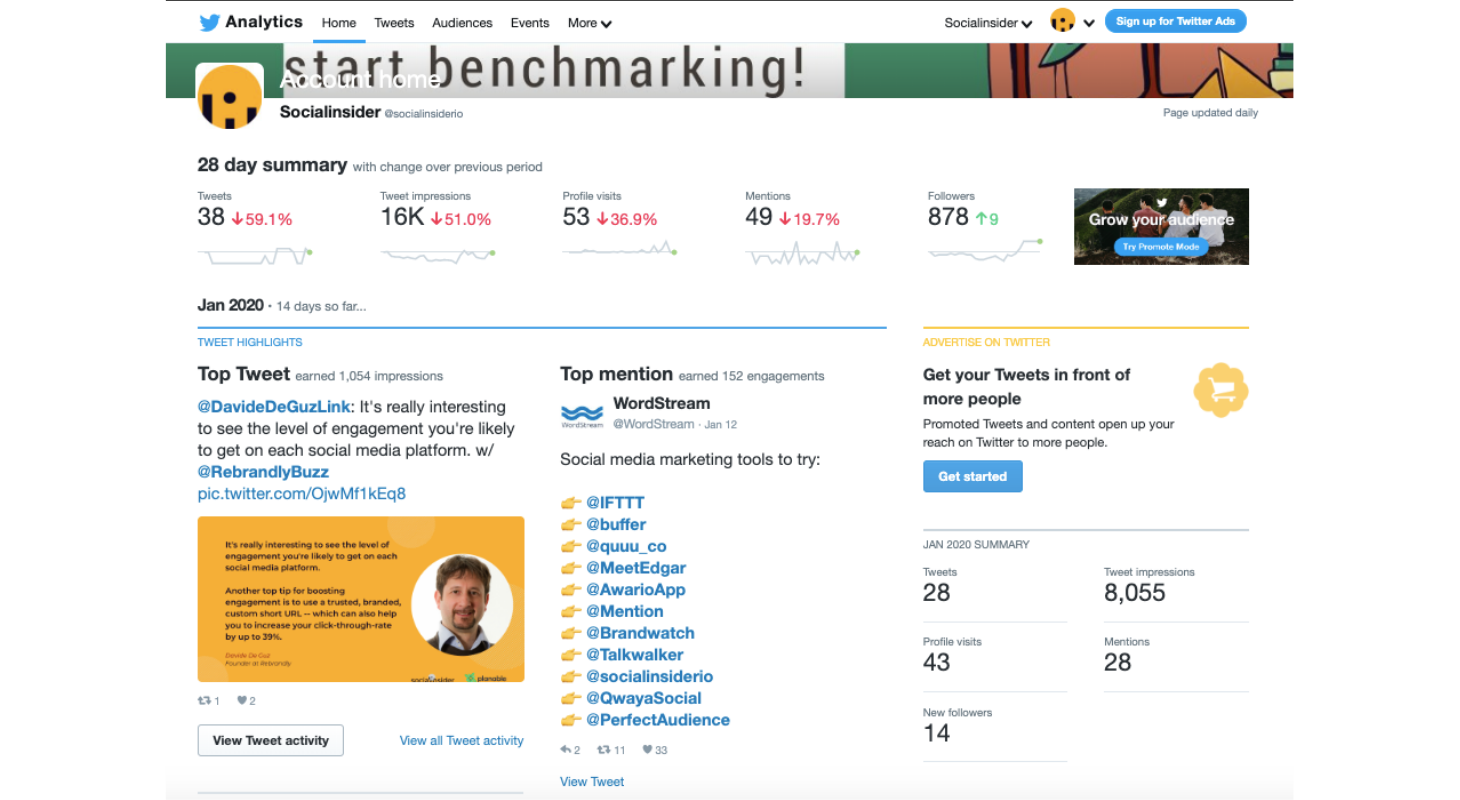Open the @quuu_co mention link

(626, 546)
